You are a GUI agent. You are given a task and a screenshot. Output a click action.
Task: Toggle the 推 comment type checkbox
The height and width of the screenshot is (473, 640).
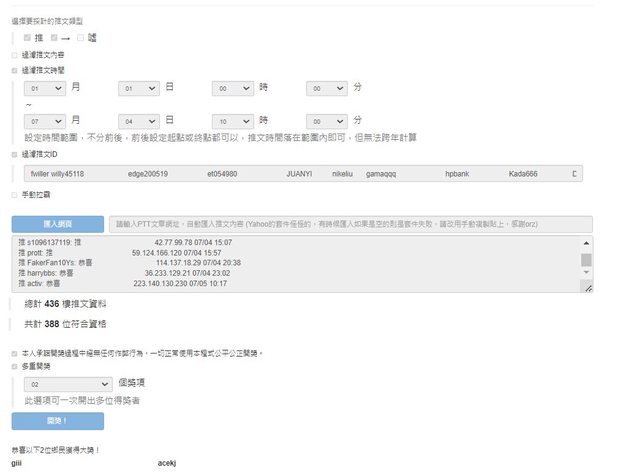[27, 37]
